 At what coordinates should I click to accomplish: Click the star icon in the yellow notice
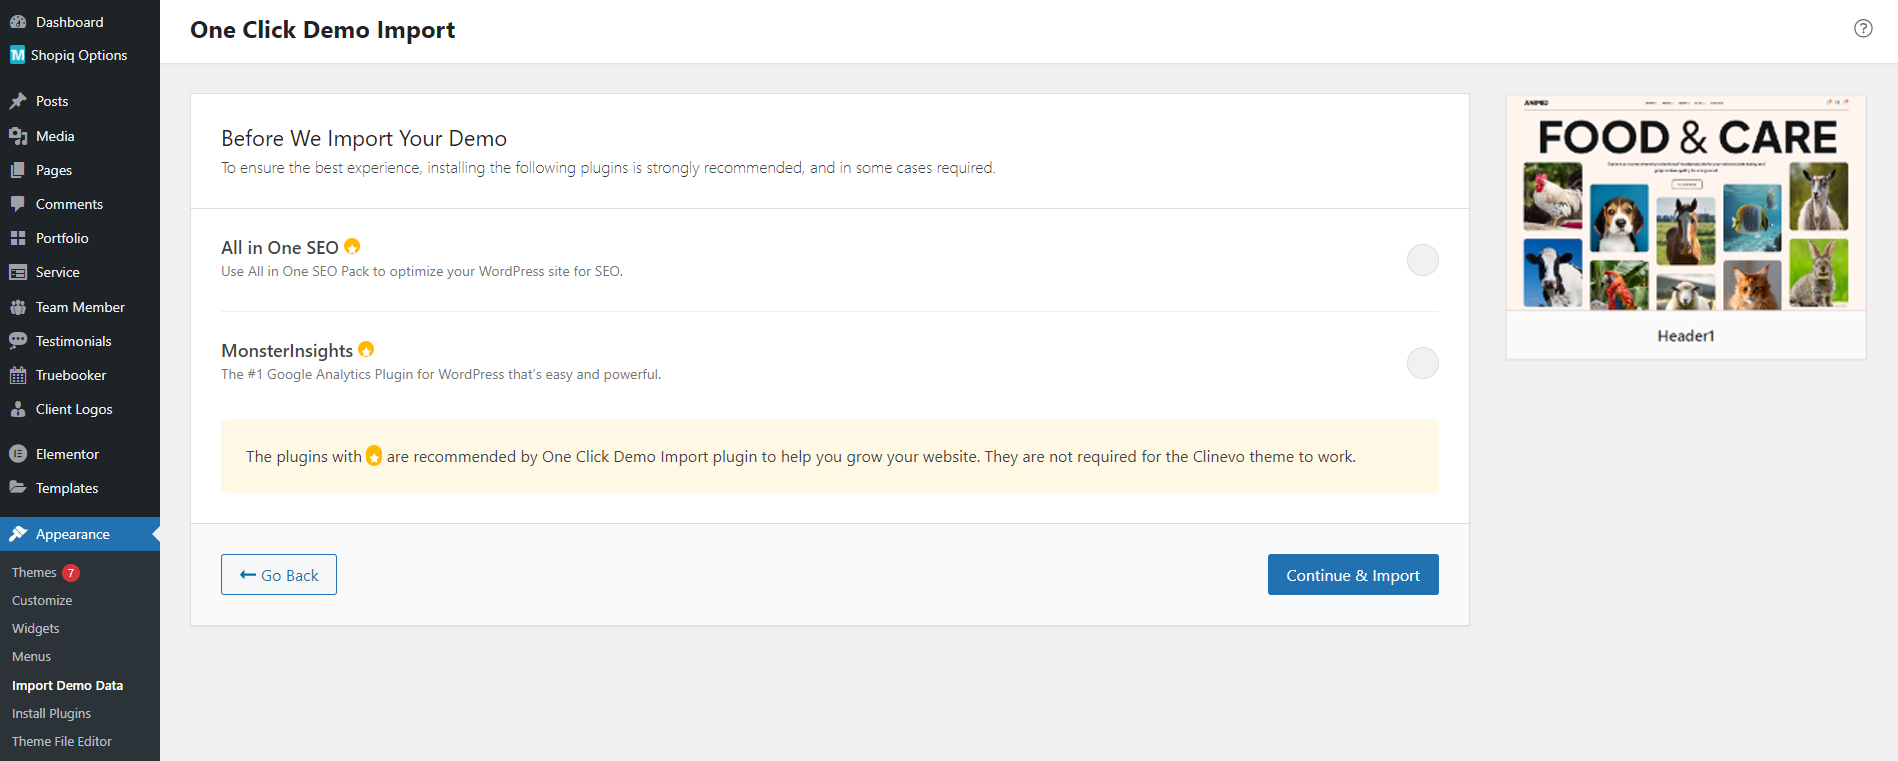click(374, 456)
